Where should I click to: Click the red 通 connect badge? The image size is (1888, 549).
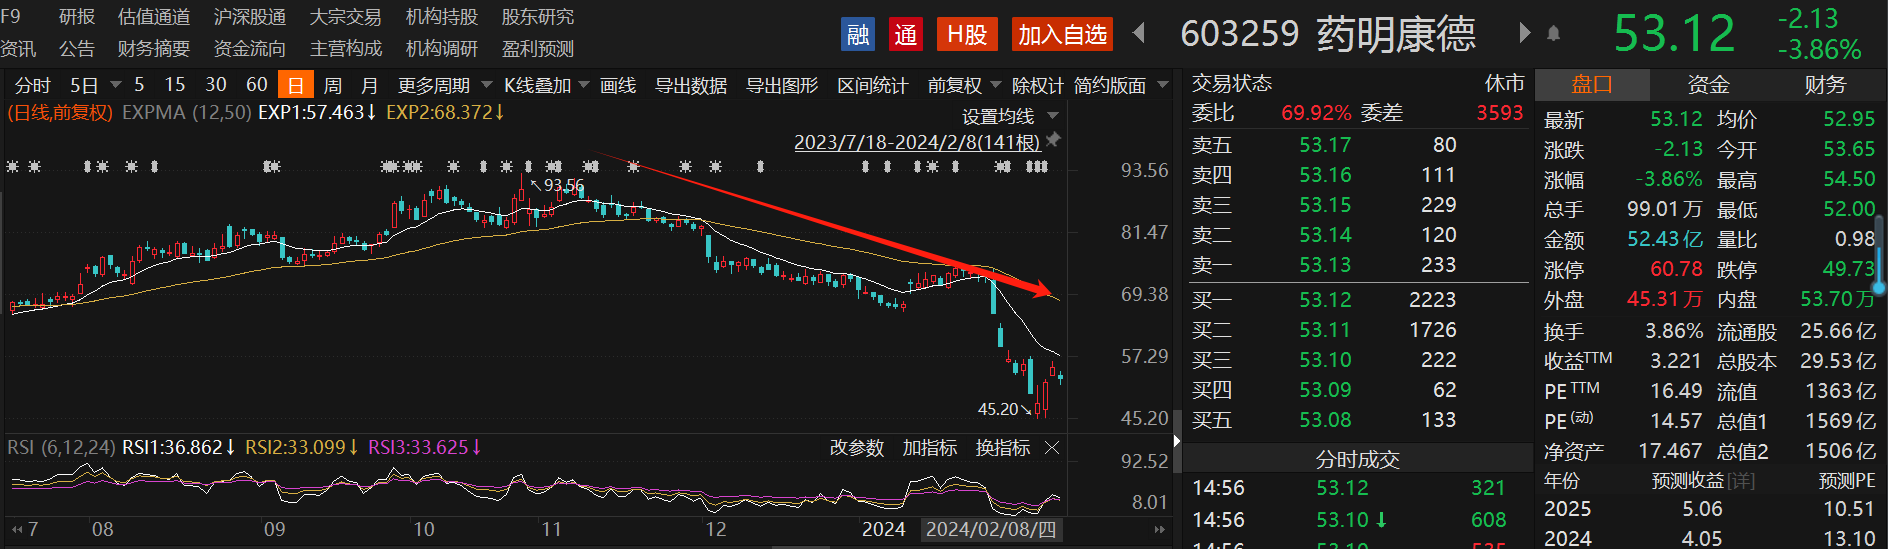pos(906,35)
